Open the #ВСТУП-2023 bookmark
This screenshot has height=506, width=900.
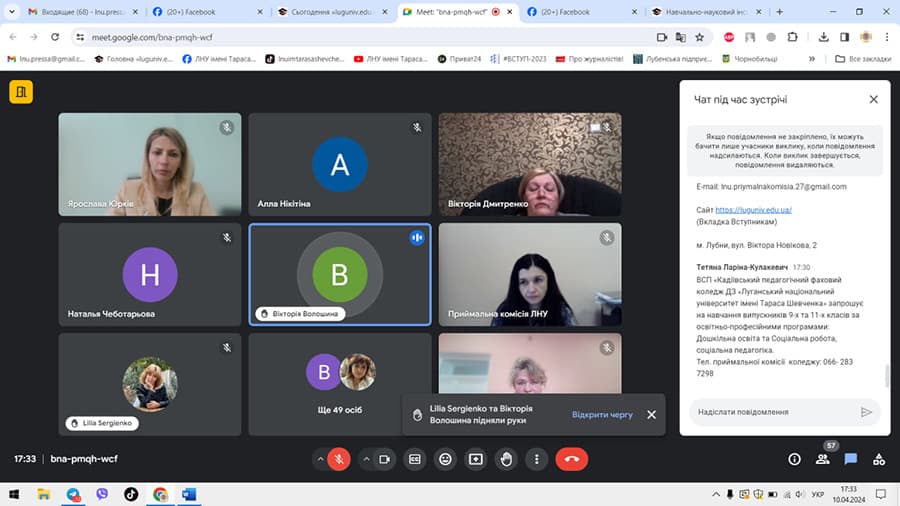pyautogui.click(x=518, y=59)
